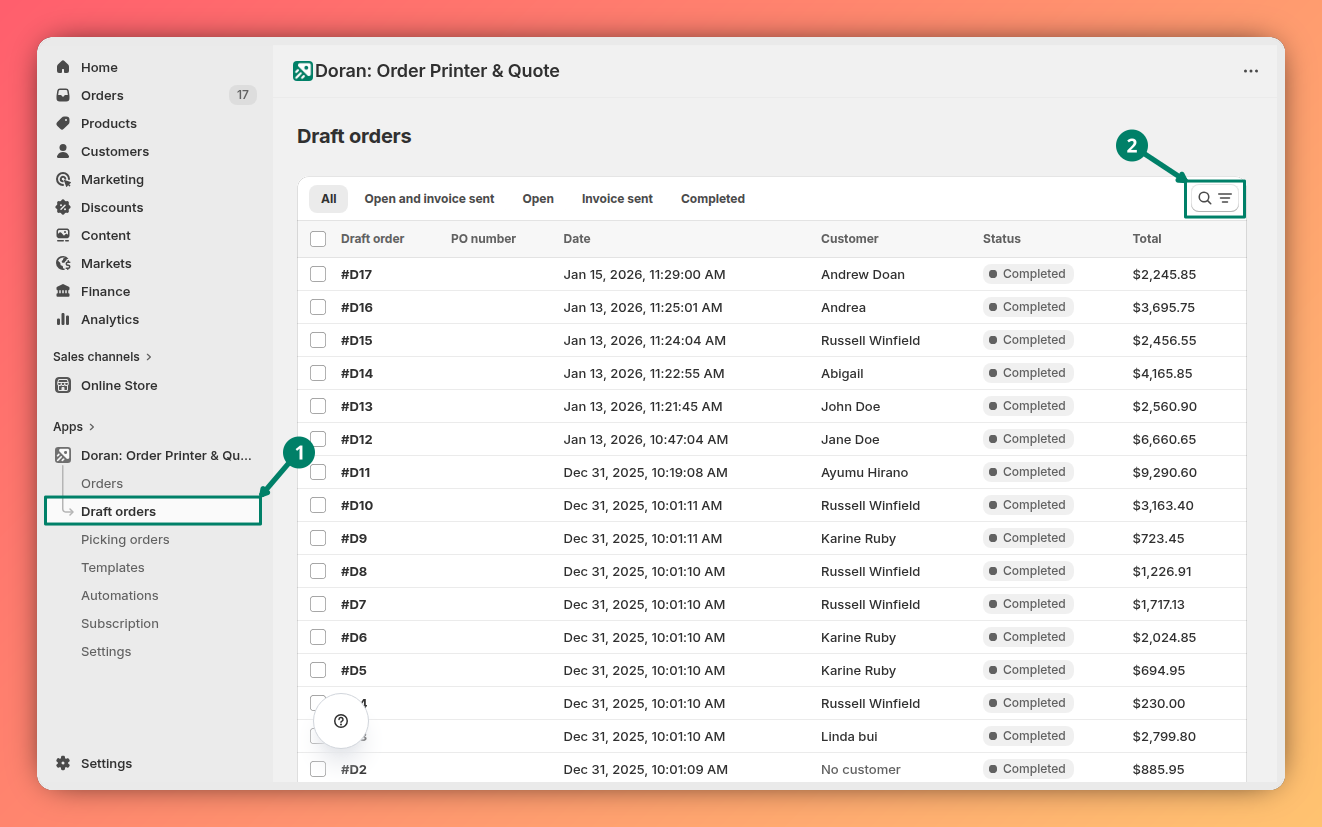Click customer name Linda bui
Viewport: 1322px width, 827px height.
coord(849,736)
